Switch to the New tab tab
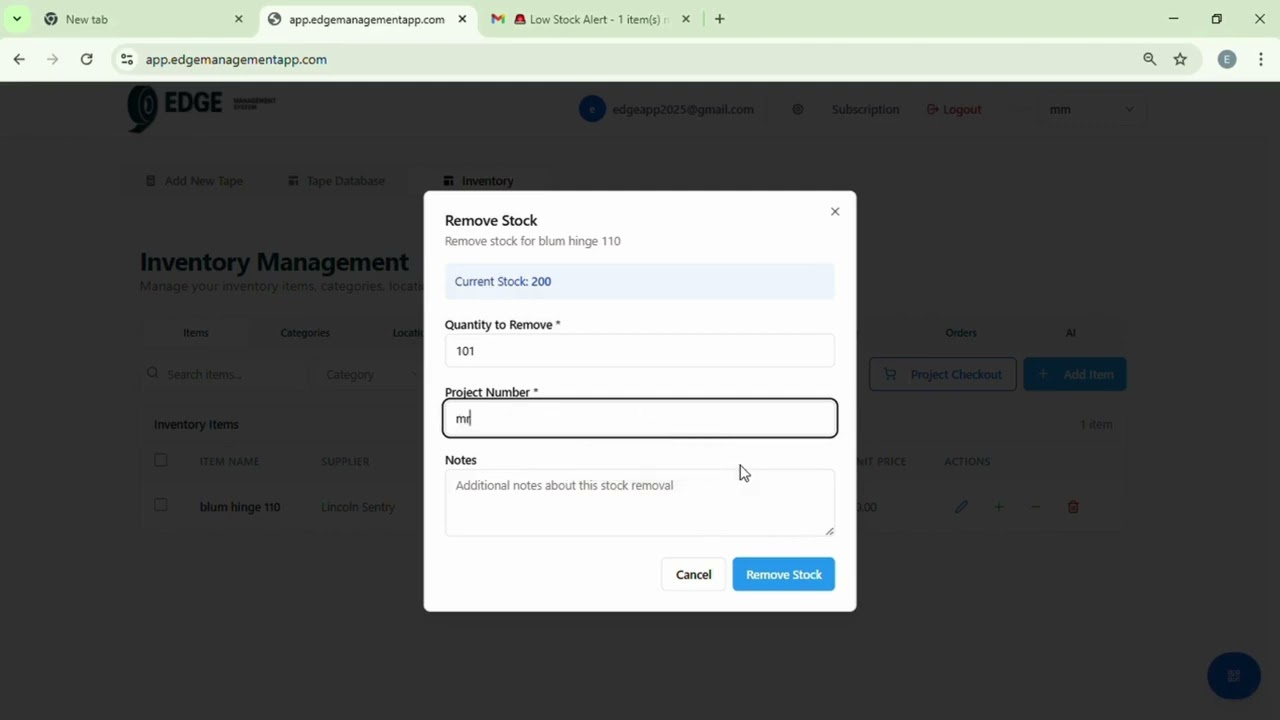This screenshot has height=720, width=1280. pos(143,19)
